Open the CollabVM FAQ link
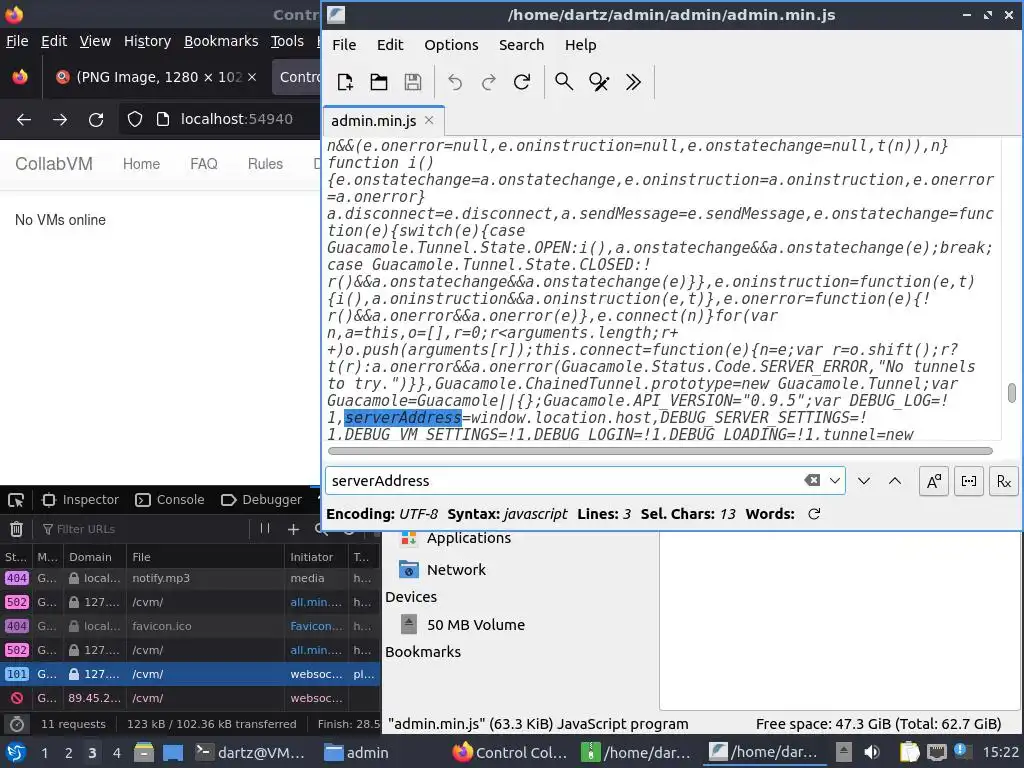The width and height of the screenshot is (1024, 768). (204, 164)
